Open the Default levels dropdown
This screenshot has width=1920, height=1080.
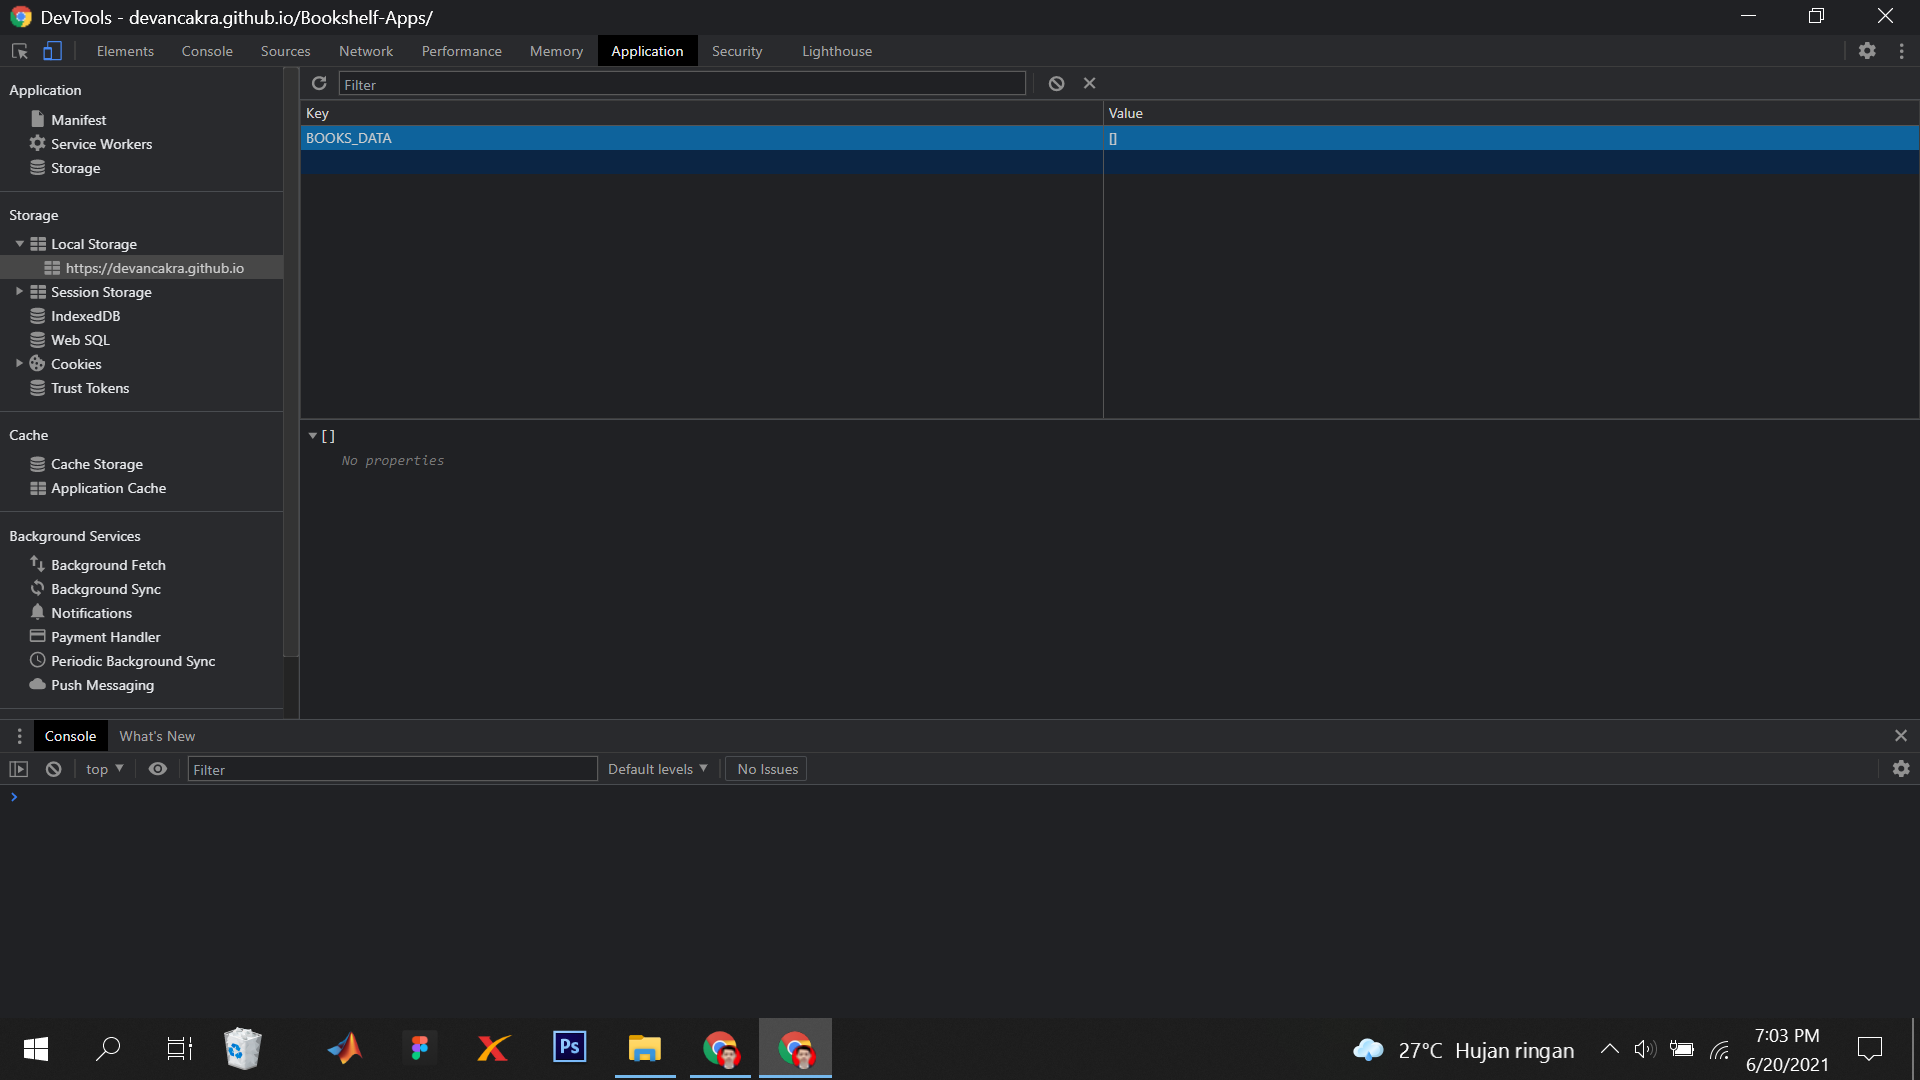click(657, 769)
